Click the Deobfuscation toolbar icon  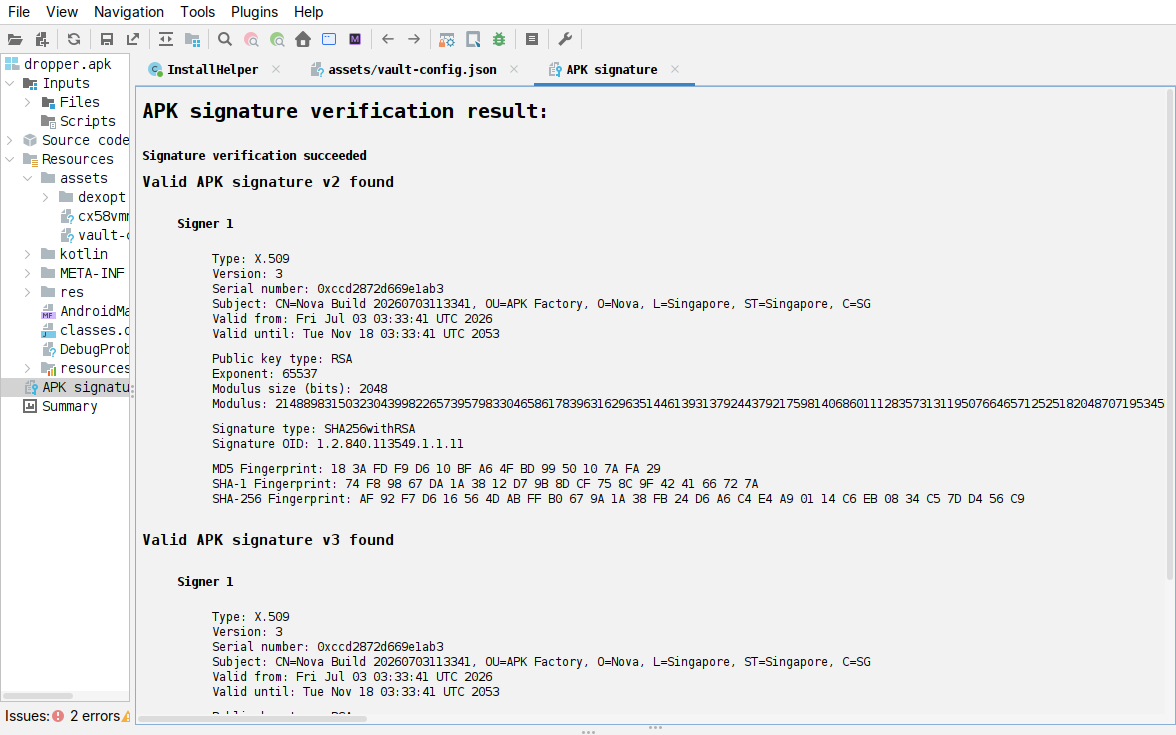pyautogui.click(x=473, y=39)
